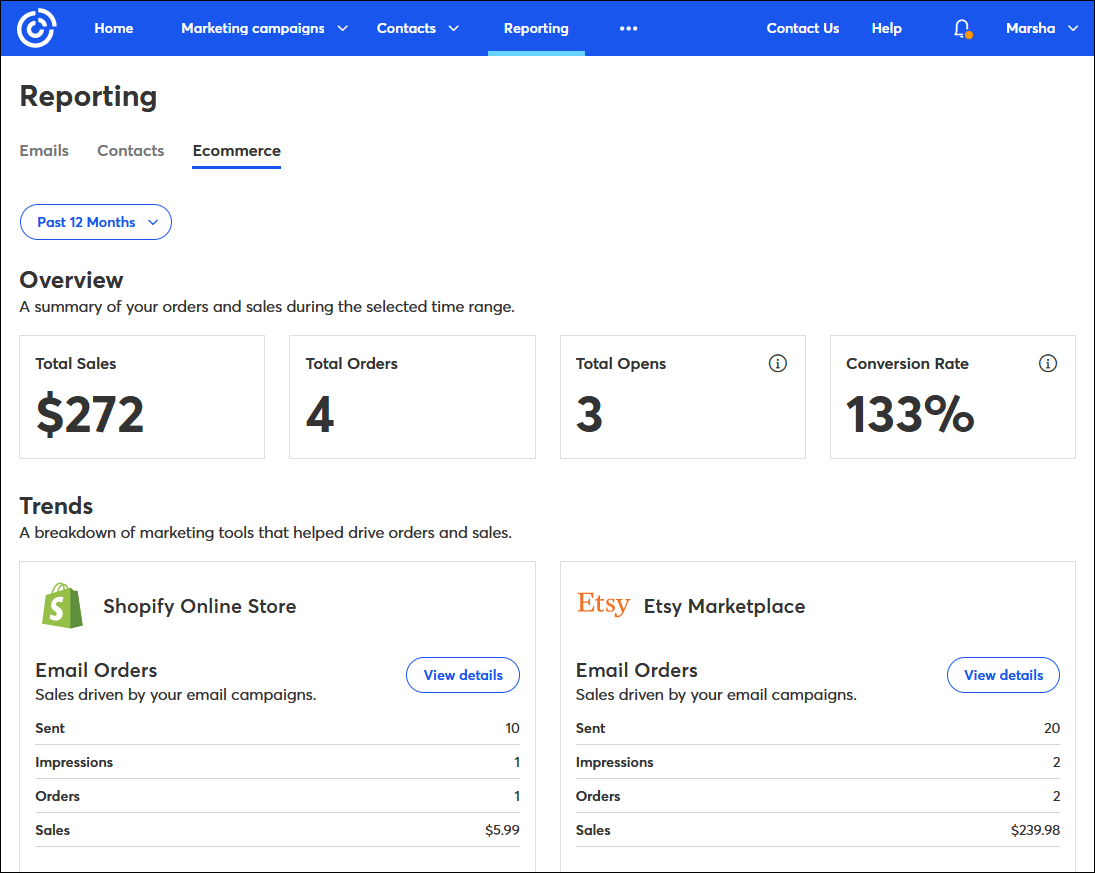The height and width of the screenshot is (873, 1095).
Task: Select Reporting in the top navigation
Action: (x=536, y=29)
